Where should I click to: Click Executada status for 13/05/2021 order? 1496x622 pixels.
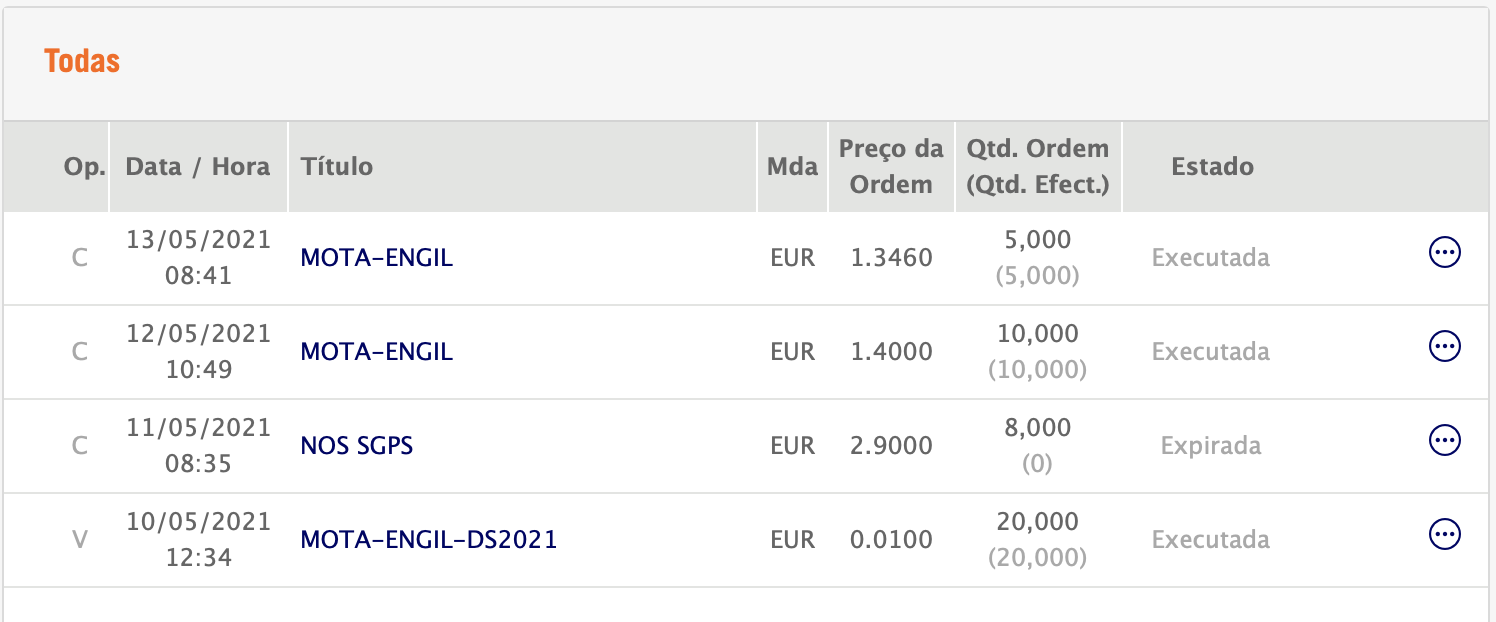click(1211, 258)
